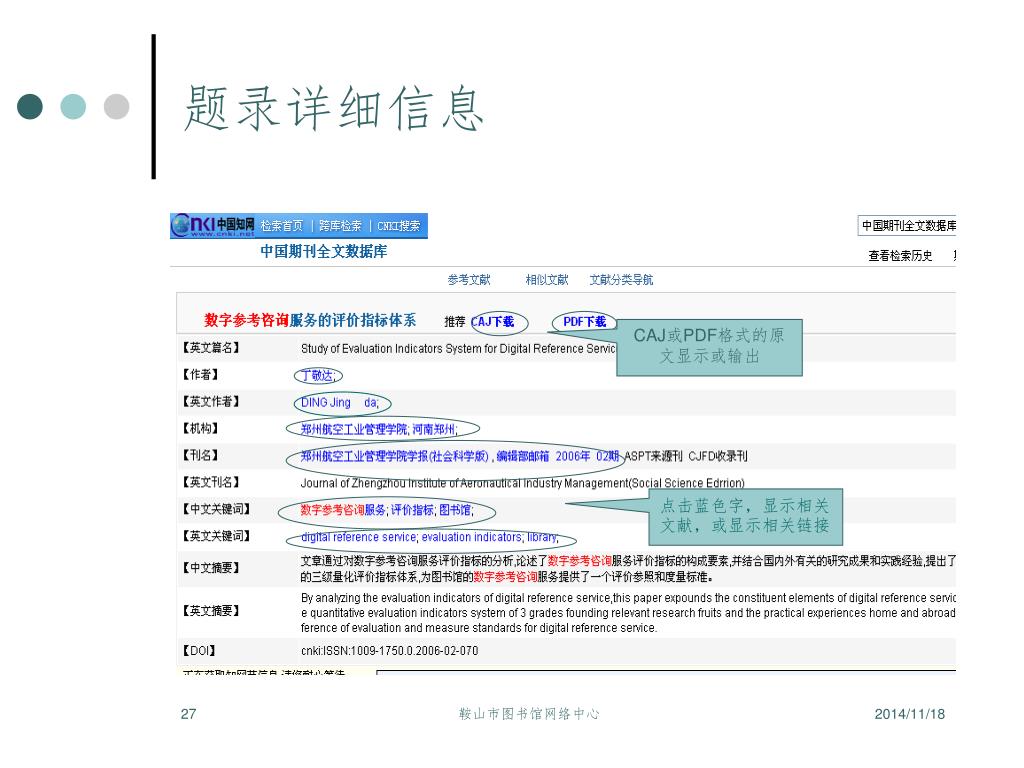Screen dimensions: 1024x768
Task: Click the 【DOI】 field label
Action: (x=199, y=651)
